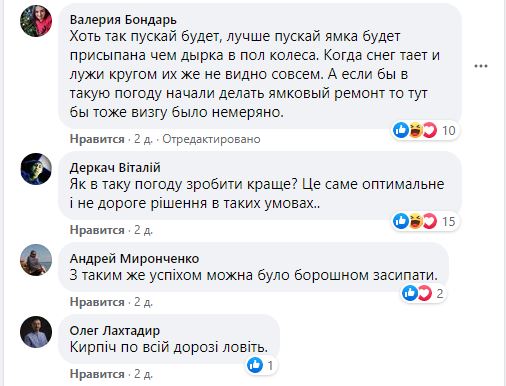Open Деркач Віталій's avatar
Image resolution: width=506 pixels, height=386 pixels.
[x=36, y=169]
